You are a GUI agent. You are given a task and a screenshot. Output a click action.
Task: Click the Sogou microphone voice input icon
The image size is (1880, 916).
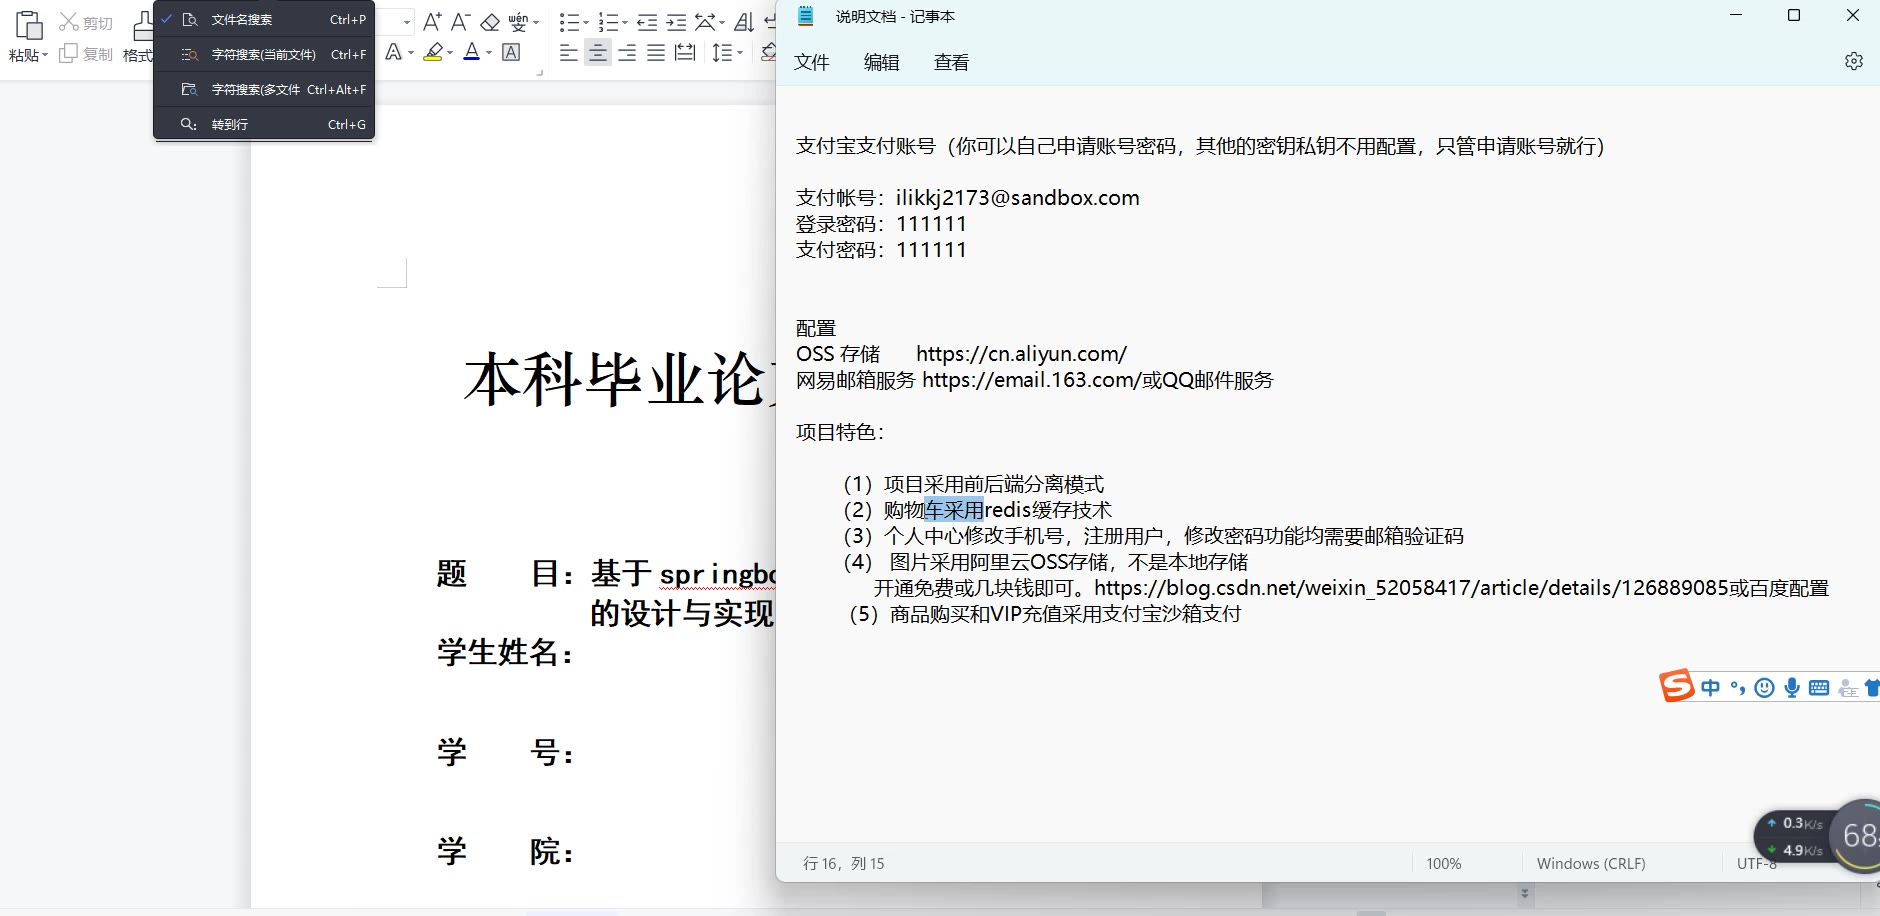[x=1792, y=687]
